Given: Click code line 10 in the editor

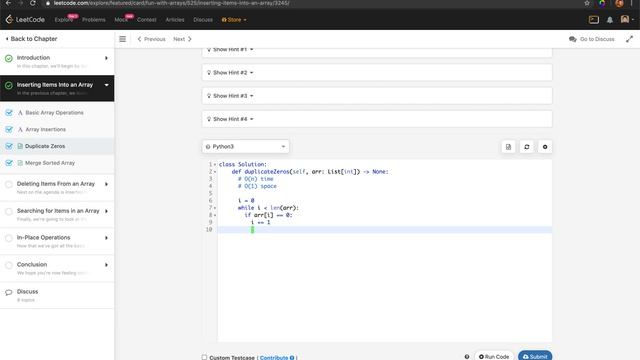Looking at the screenshot, I should [x=384, y=230].
